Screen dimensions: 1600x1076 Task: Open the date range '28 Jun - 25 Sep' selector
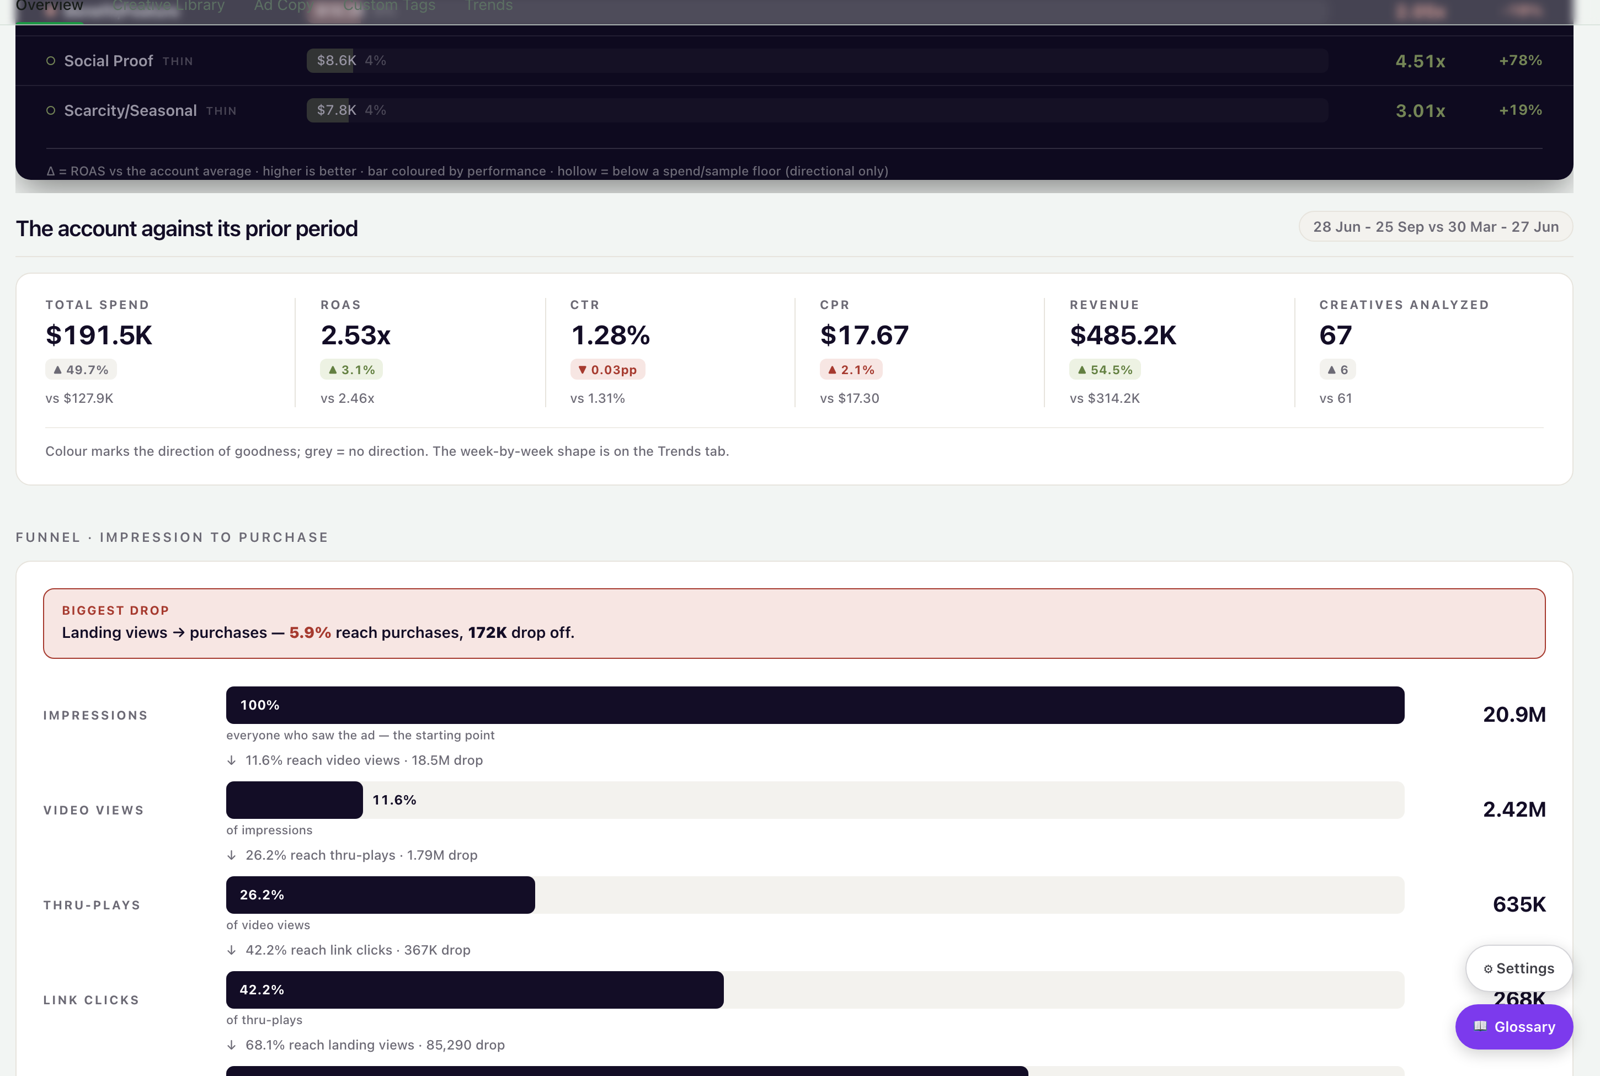coord(1435,227)
